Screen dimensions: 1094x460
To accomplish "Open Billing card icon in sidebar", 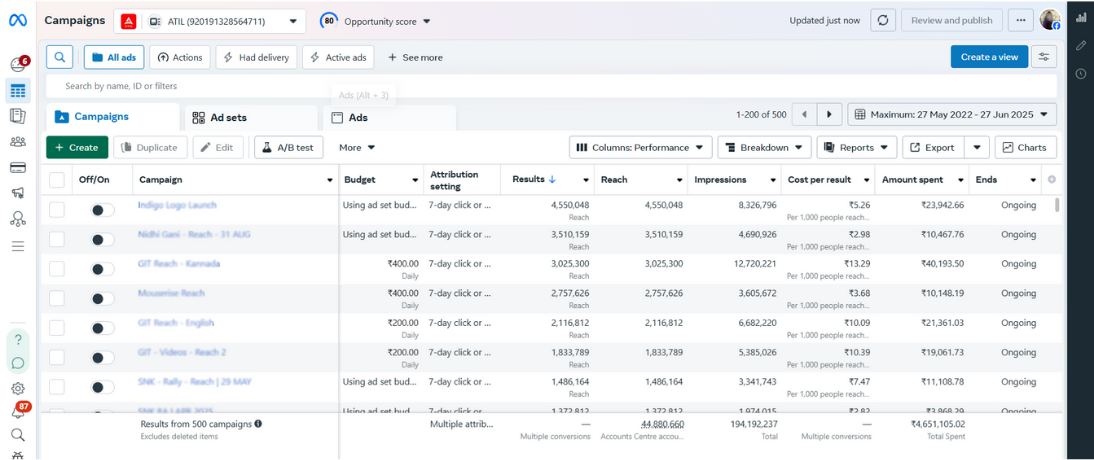I will click(18, 168).
